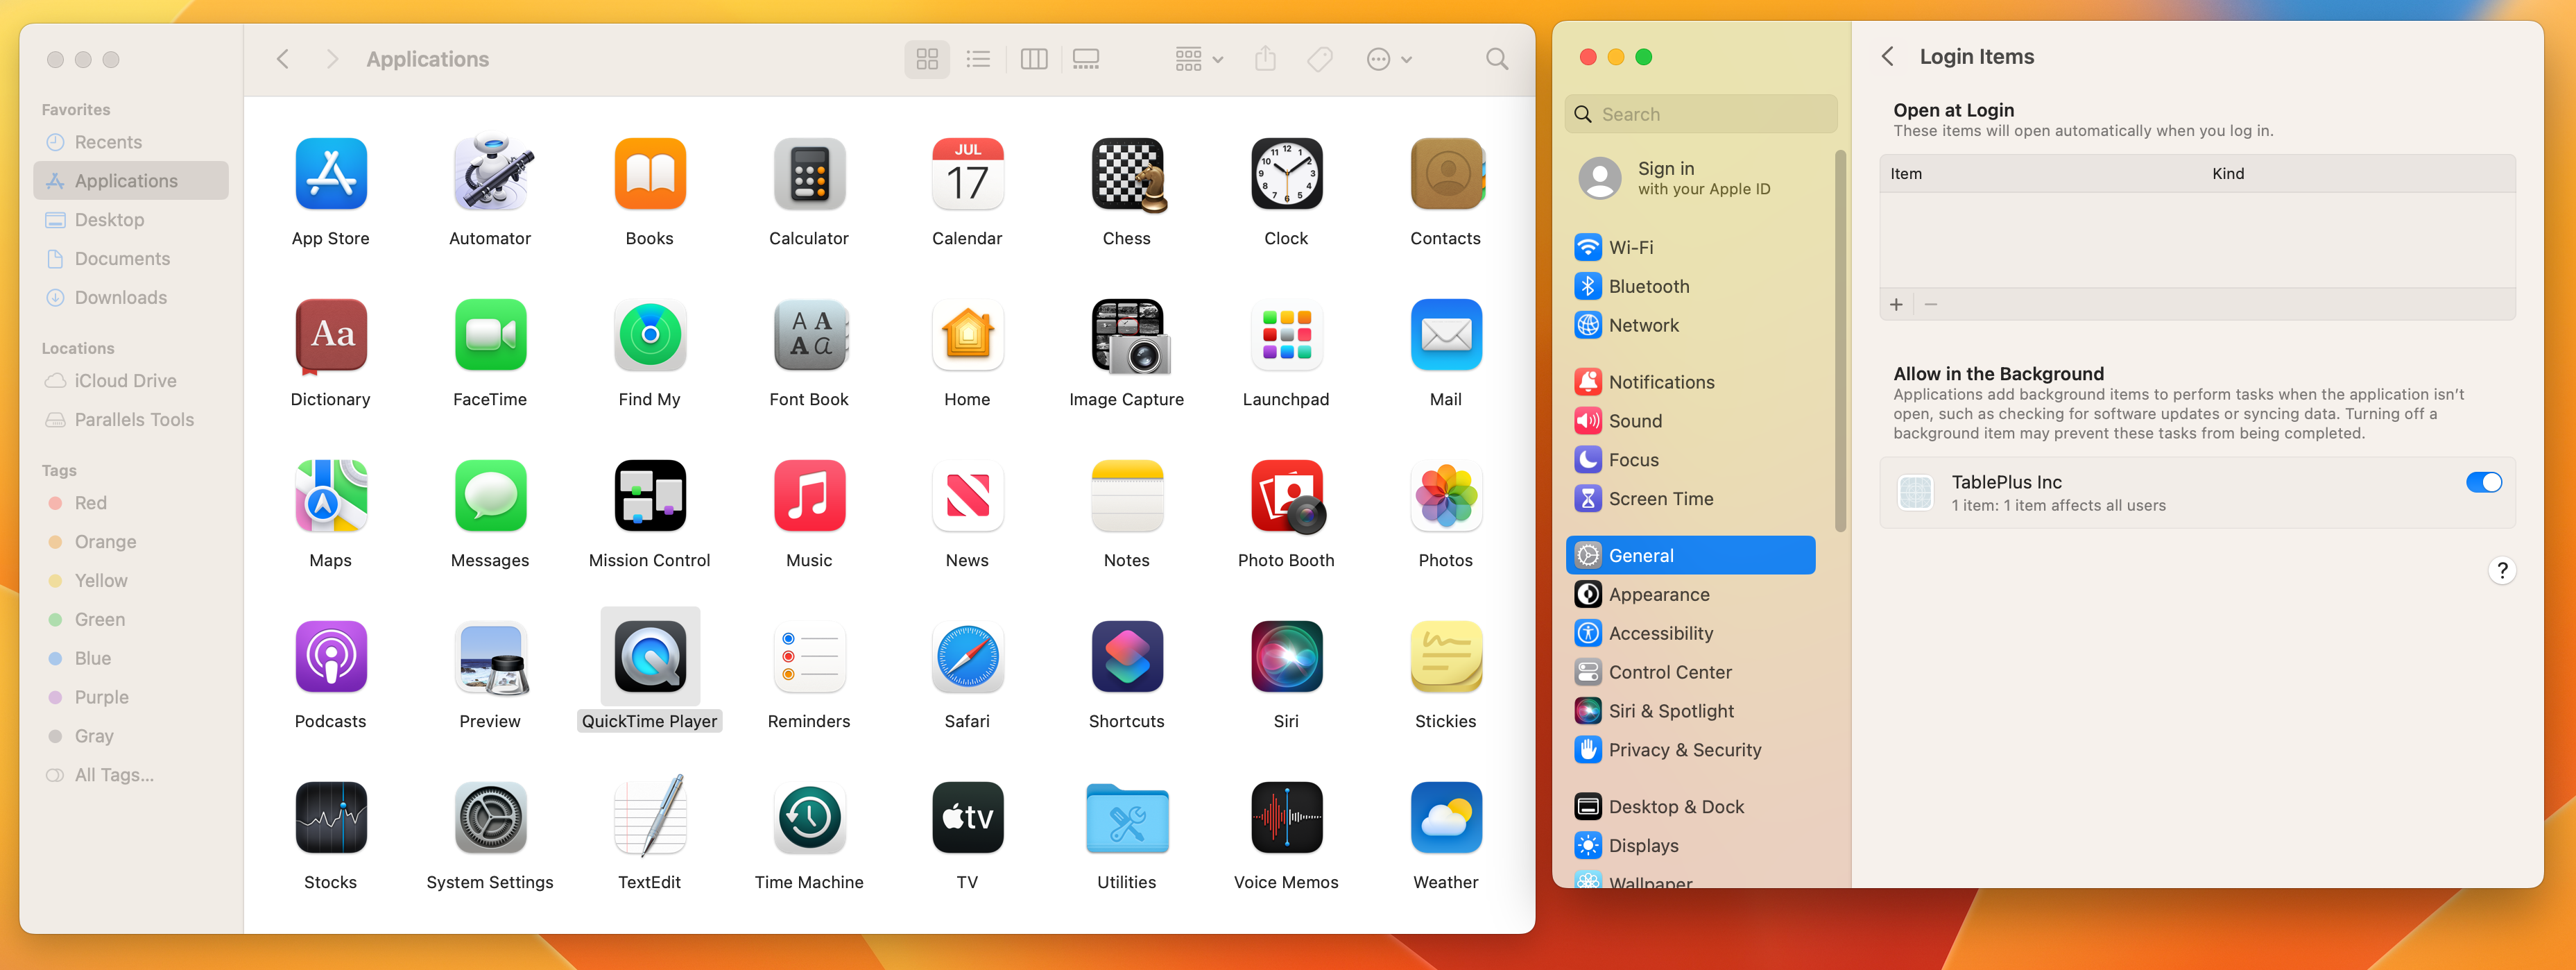This screenshot has width=2576, height=970.
Task: Open Privacy & Security settings pane
Action: pyautogui.click(x=1684, y=750)
